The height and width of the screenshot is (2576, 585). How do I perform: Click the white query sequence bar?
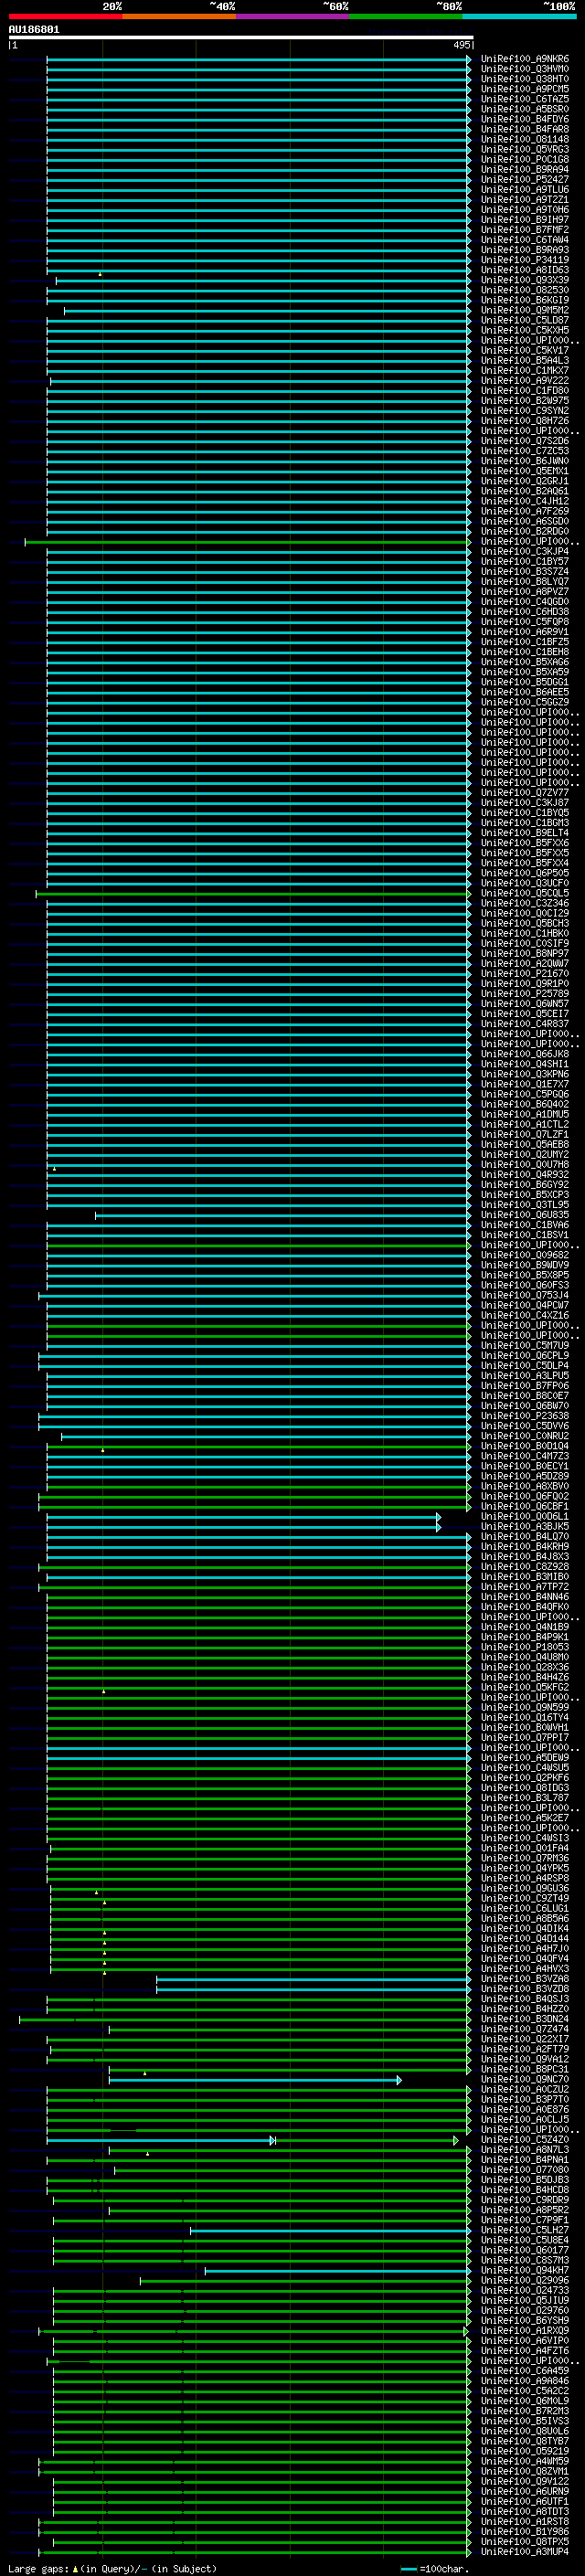pyautogui.click(x=241, y=38)
